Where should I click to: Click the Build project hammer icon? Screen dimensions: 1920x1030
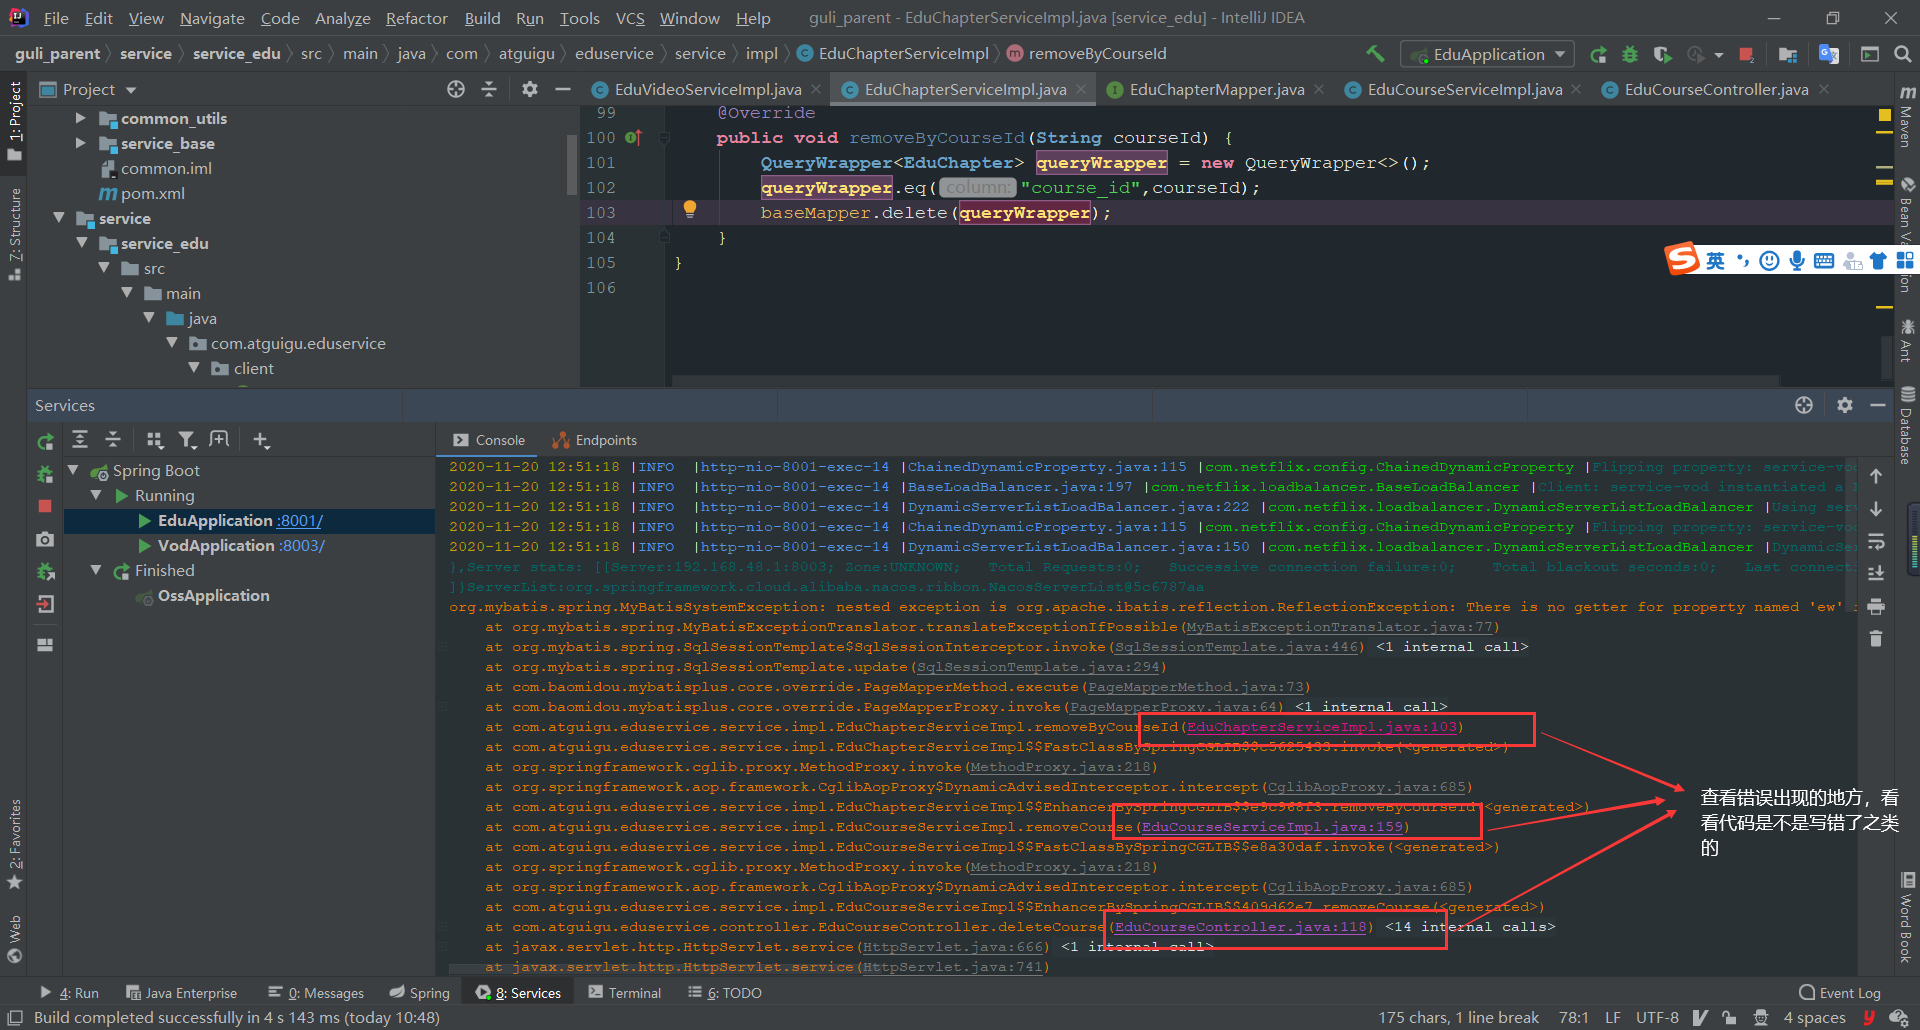click(1376, 54)
